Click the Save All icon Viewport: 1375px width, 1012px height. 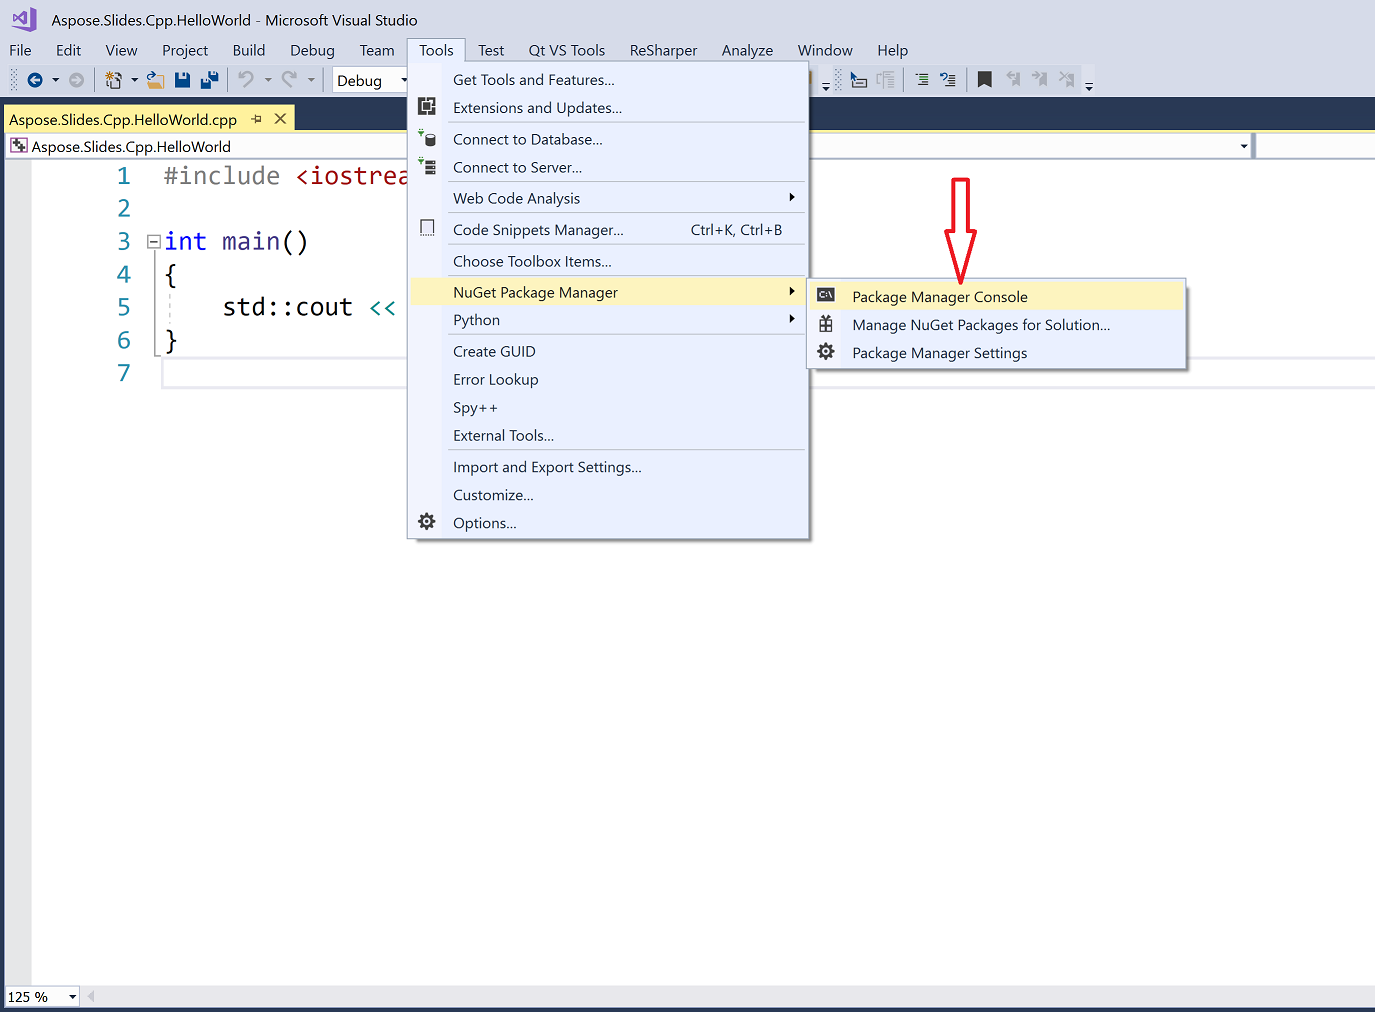point(210,80)
